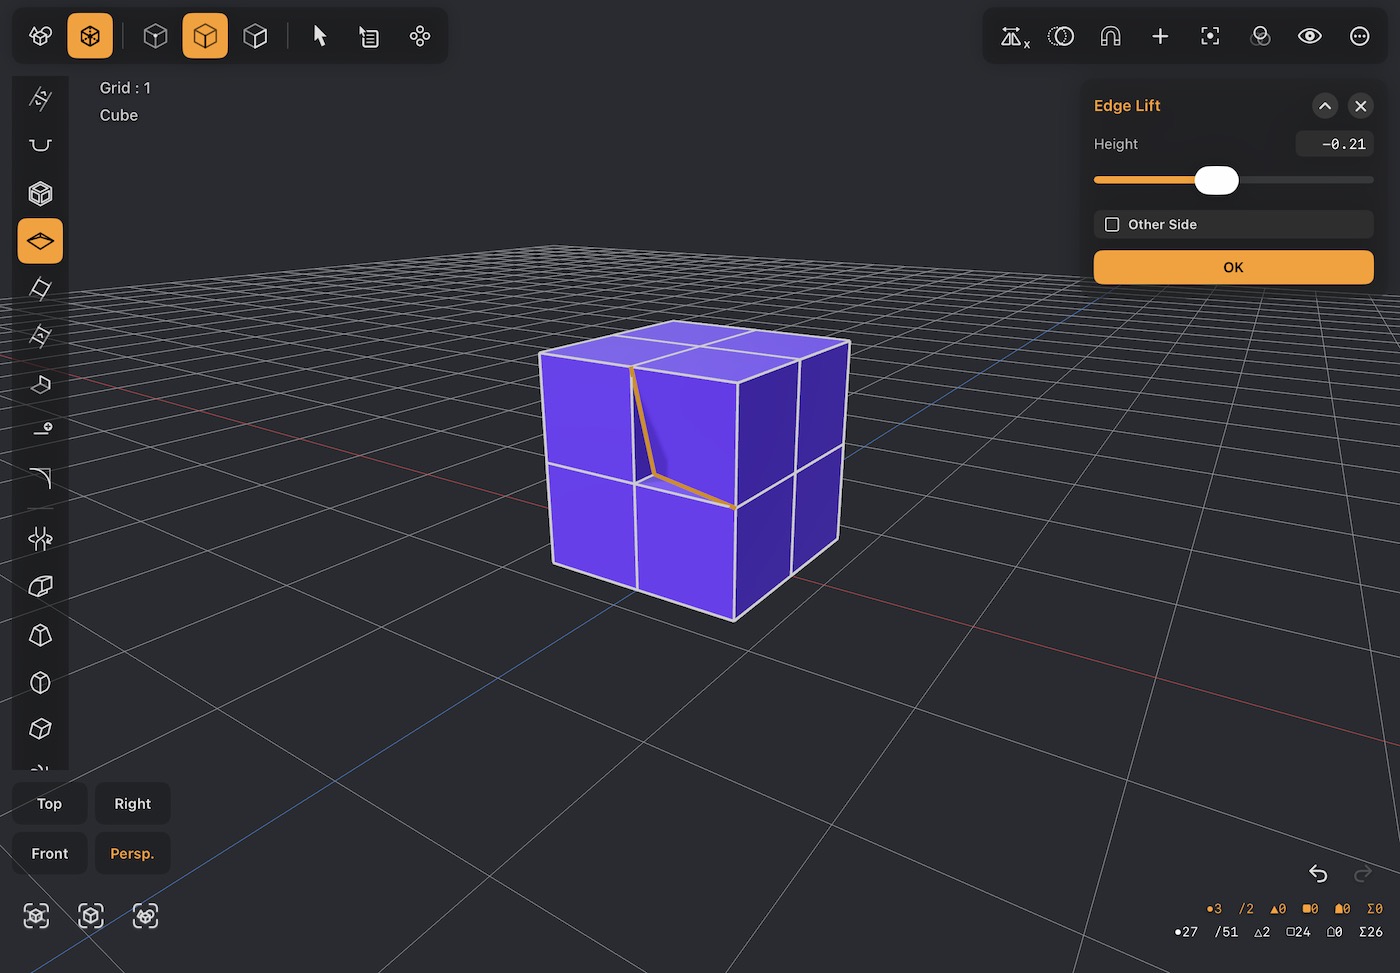Click the Grid : 1 label
The width and height of the screenshot is (1400, 973).
tap(125, 88)
